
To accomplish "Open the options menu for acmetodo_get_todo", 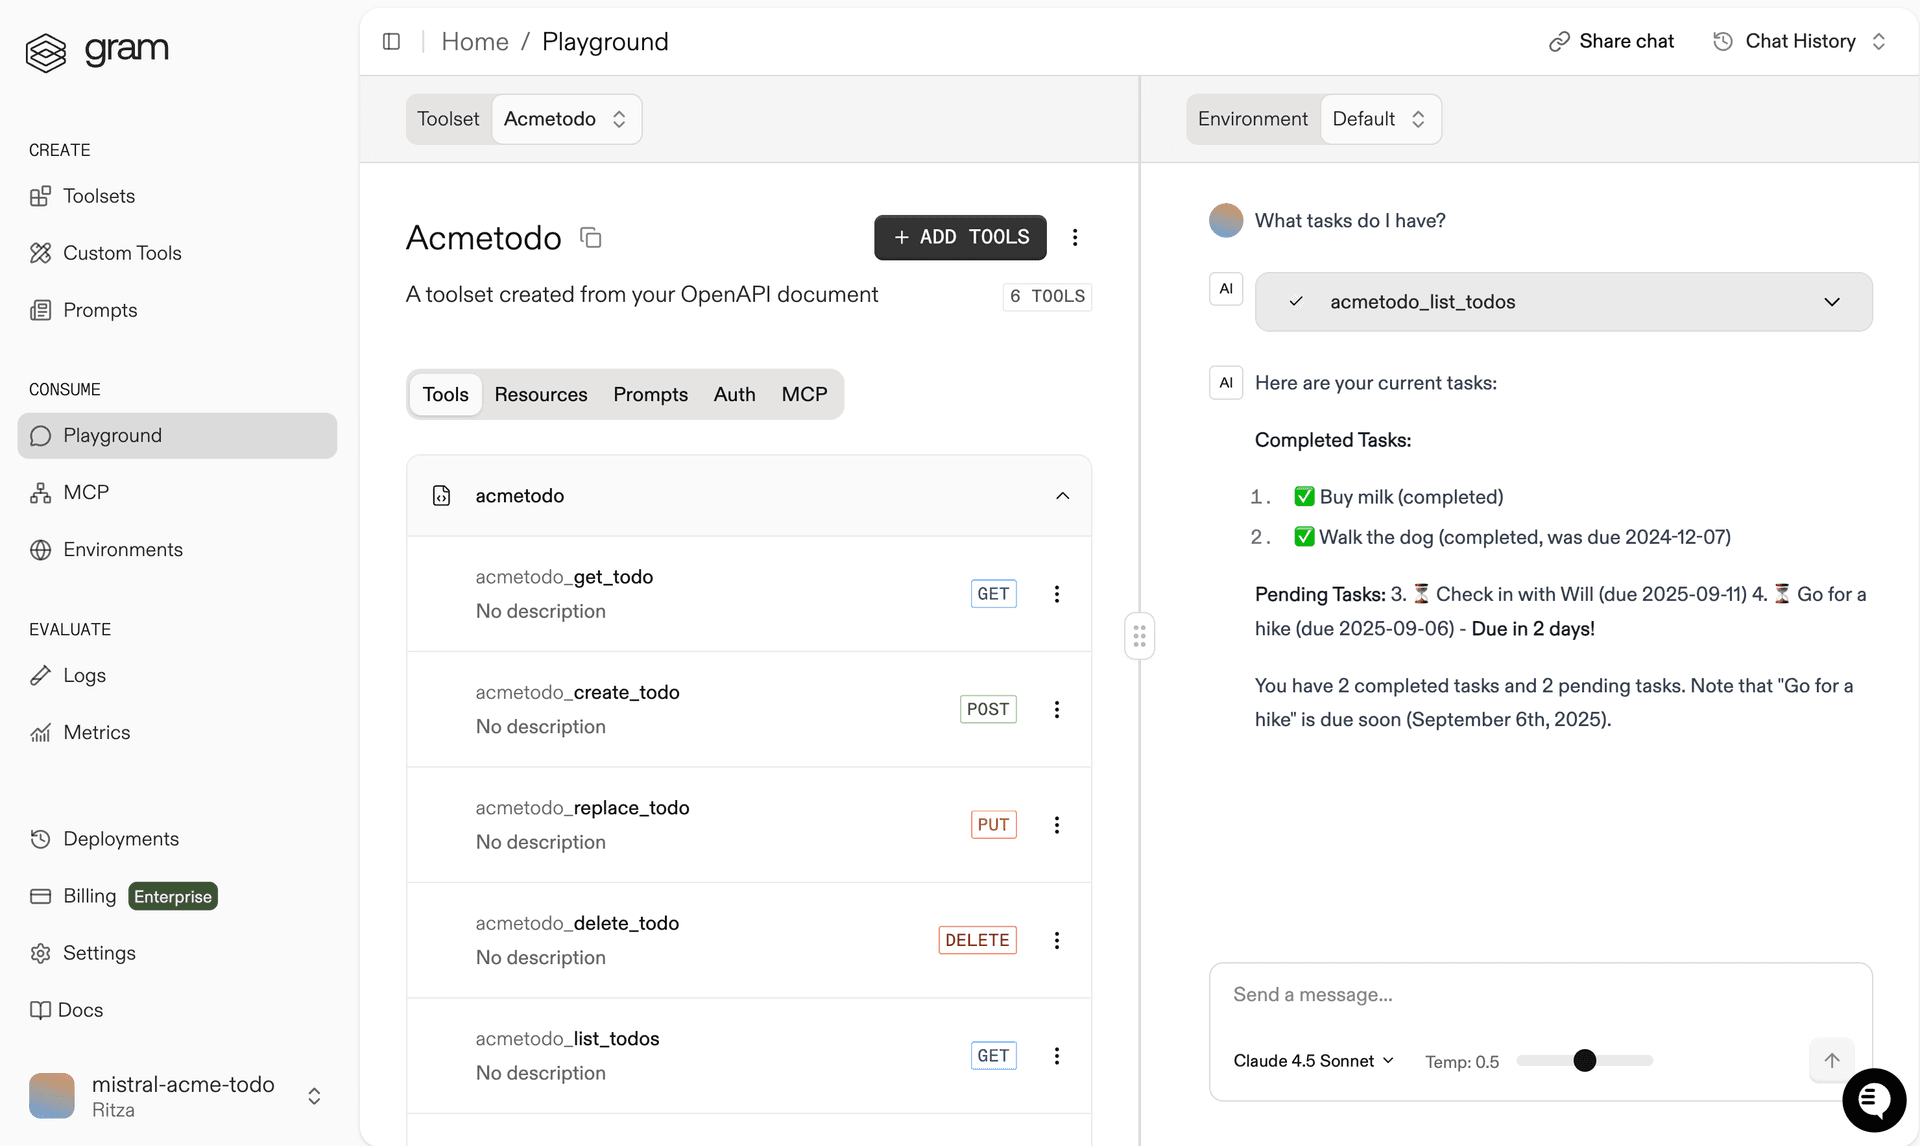I will click(1057, 594).
